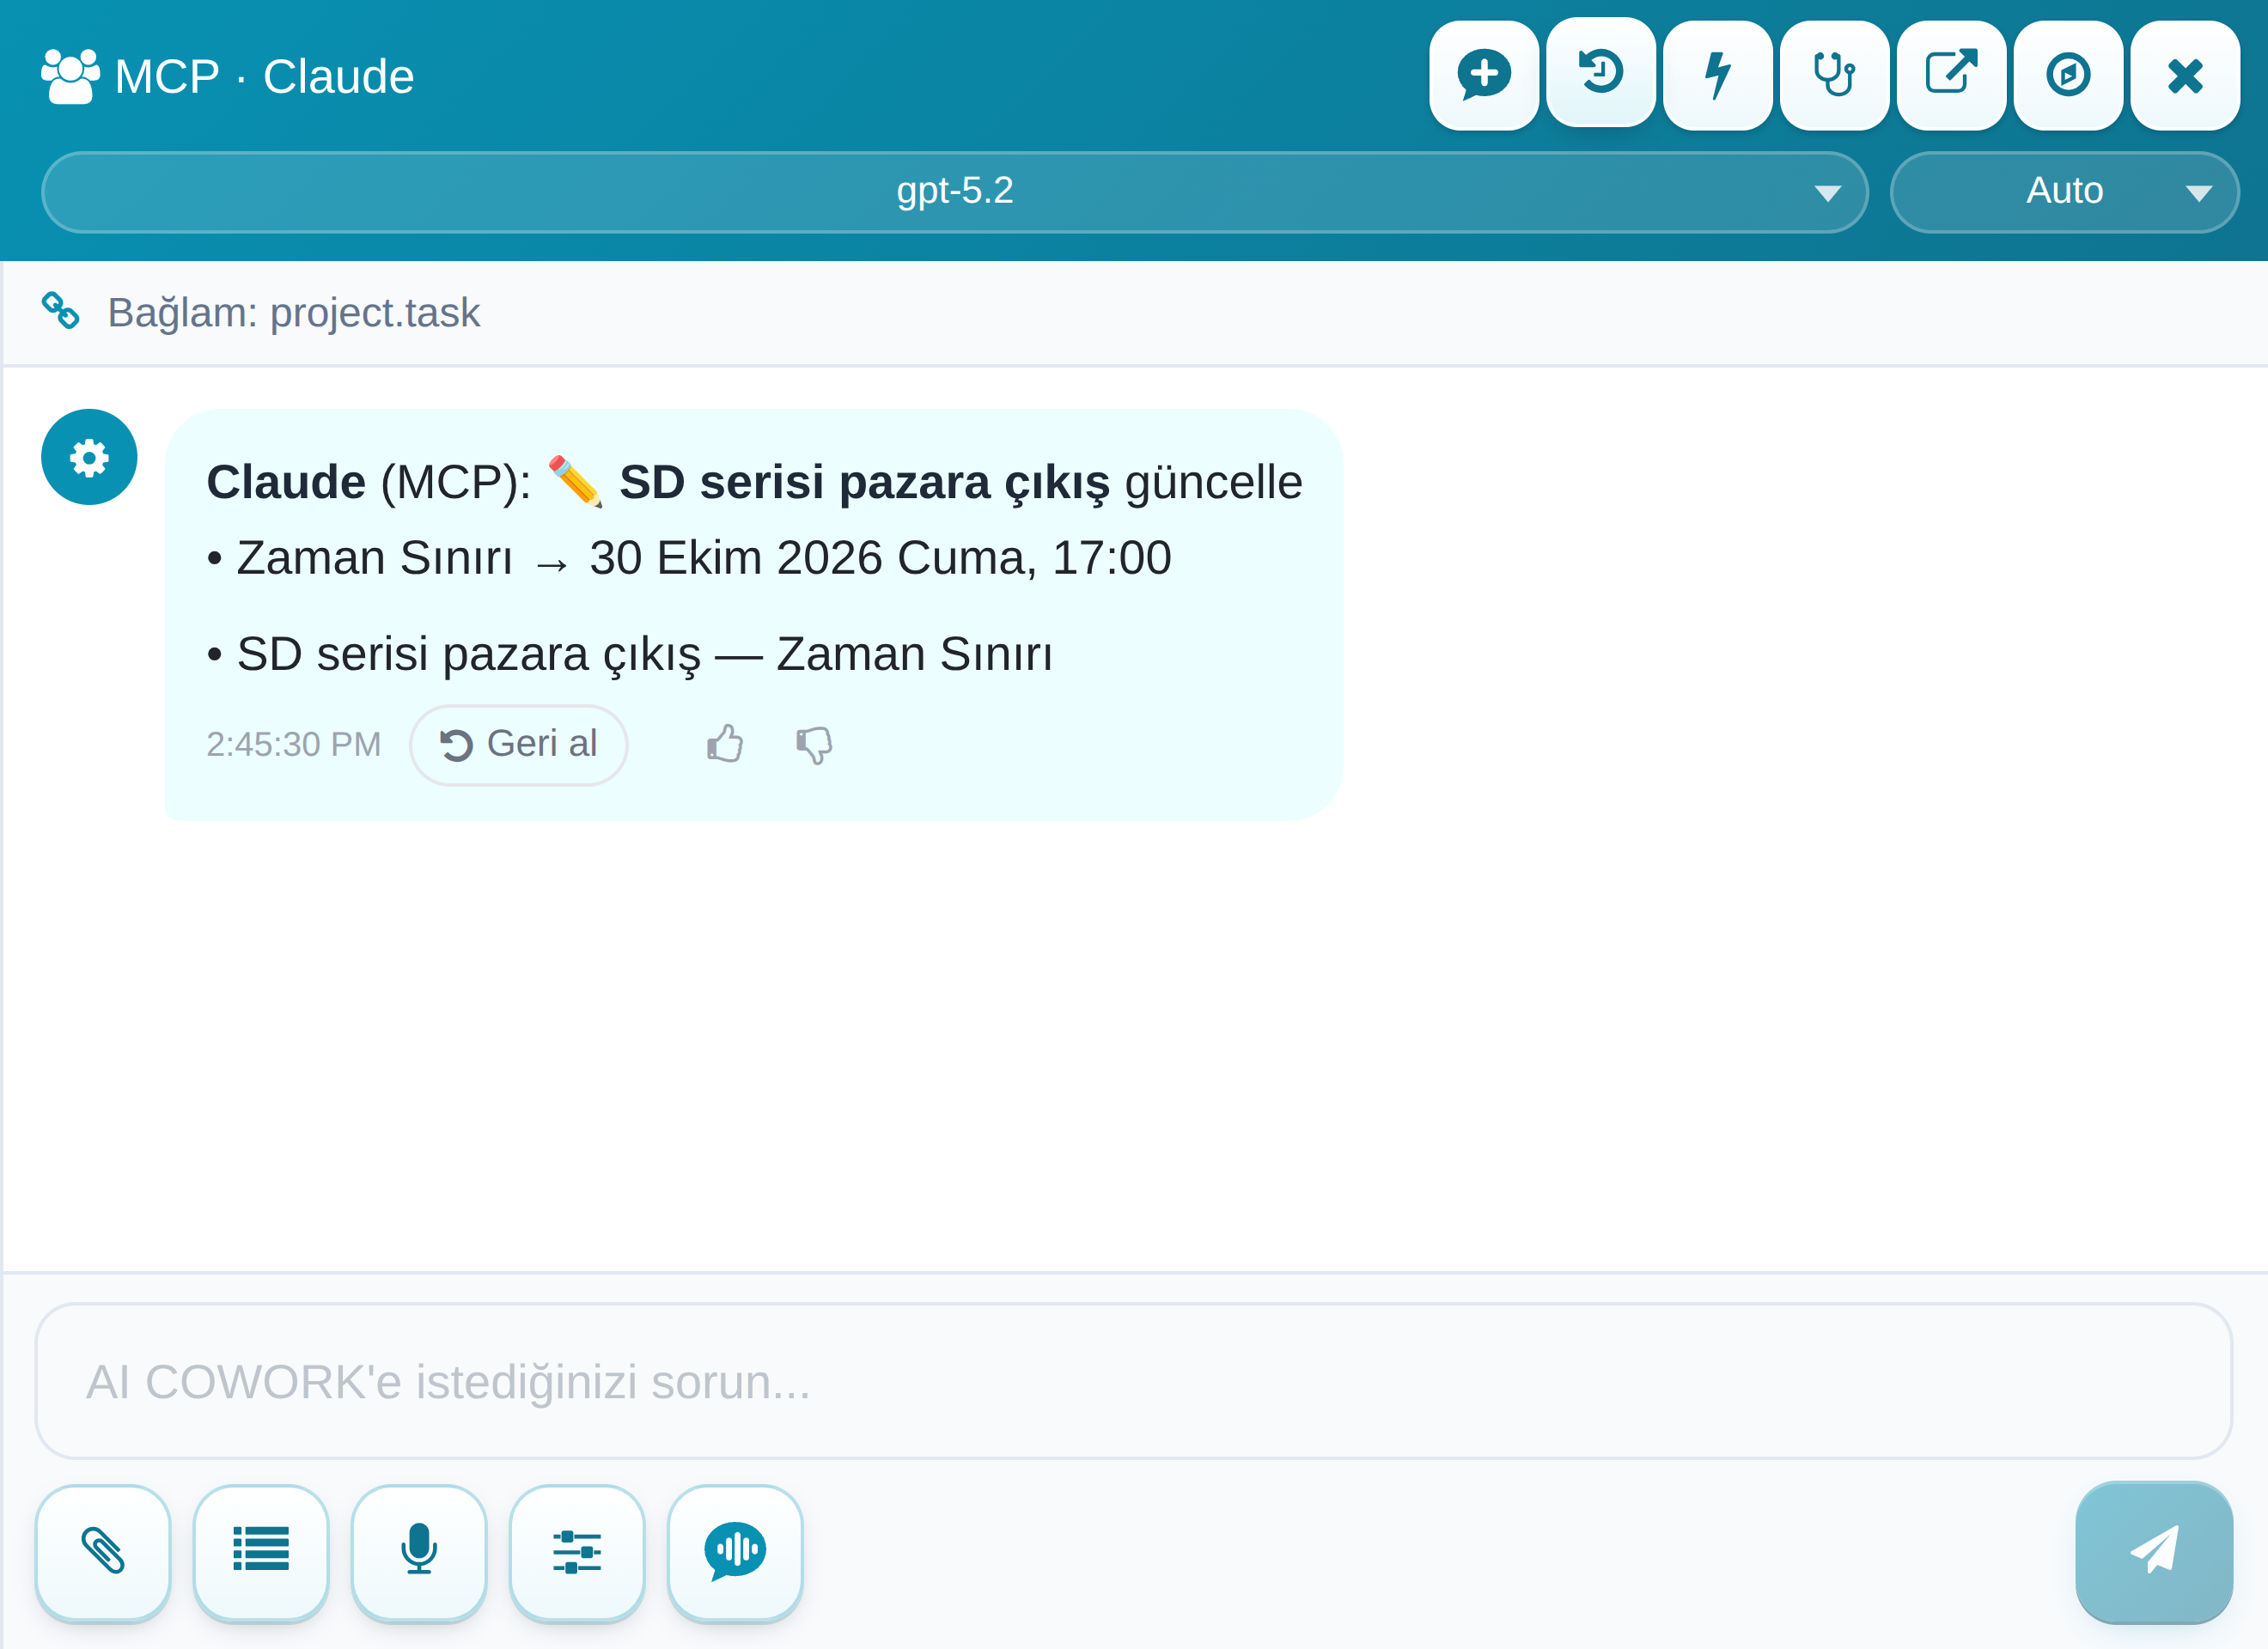Viewport: 2268px width, 1649px height.
Task: Click the line ending with — Zaman Sınırı
Action: (x=629, y=655)
